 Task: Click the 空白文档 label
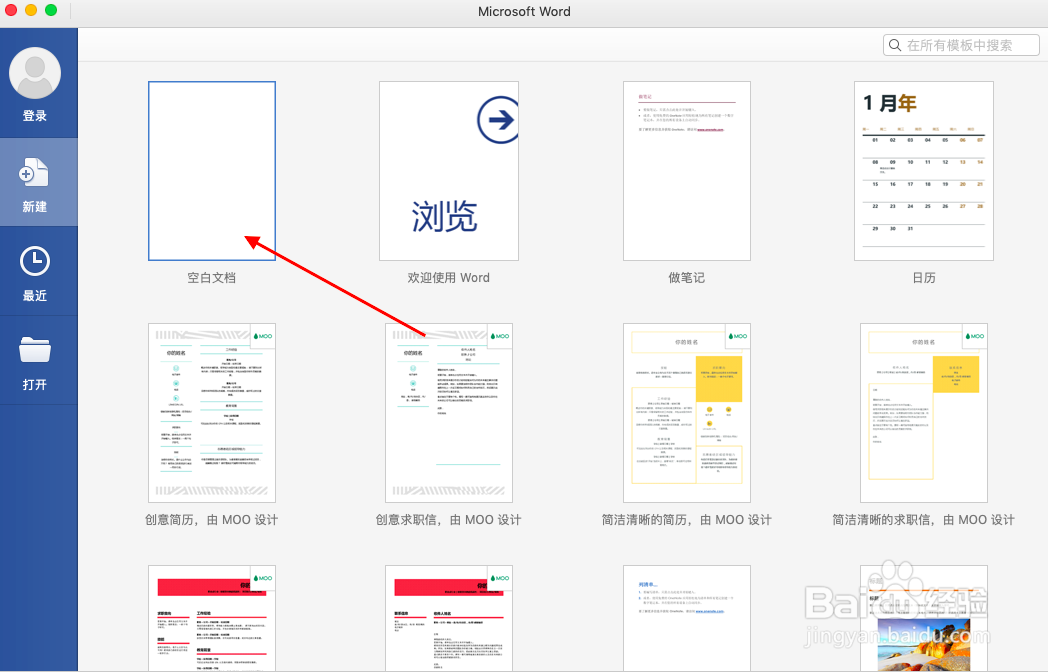pyautogui.click(x=211, y=277)
